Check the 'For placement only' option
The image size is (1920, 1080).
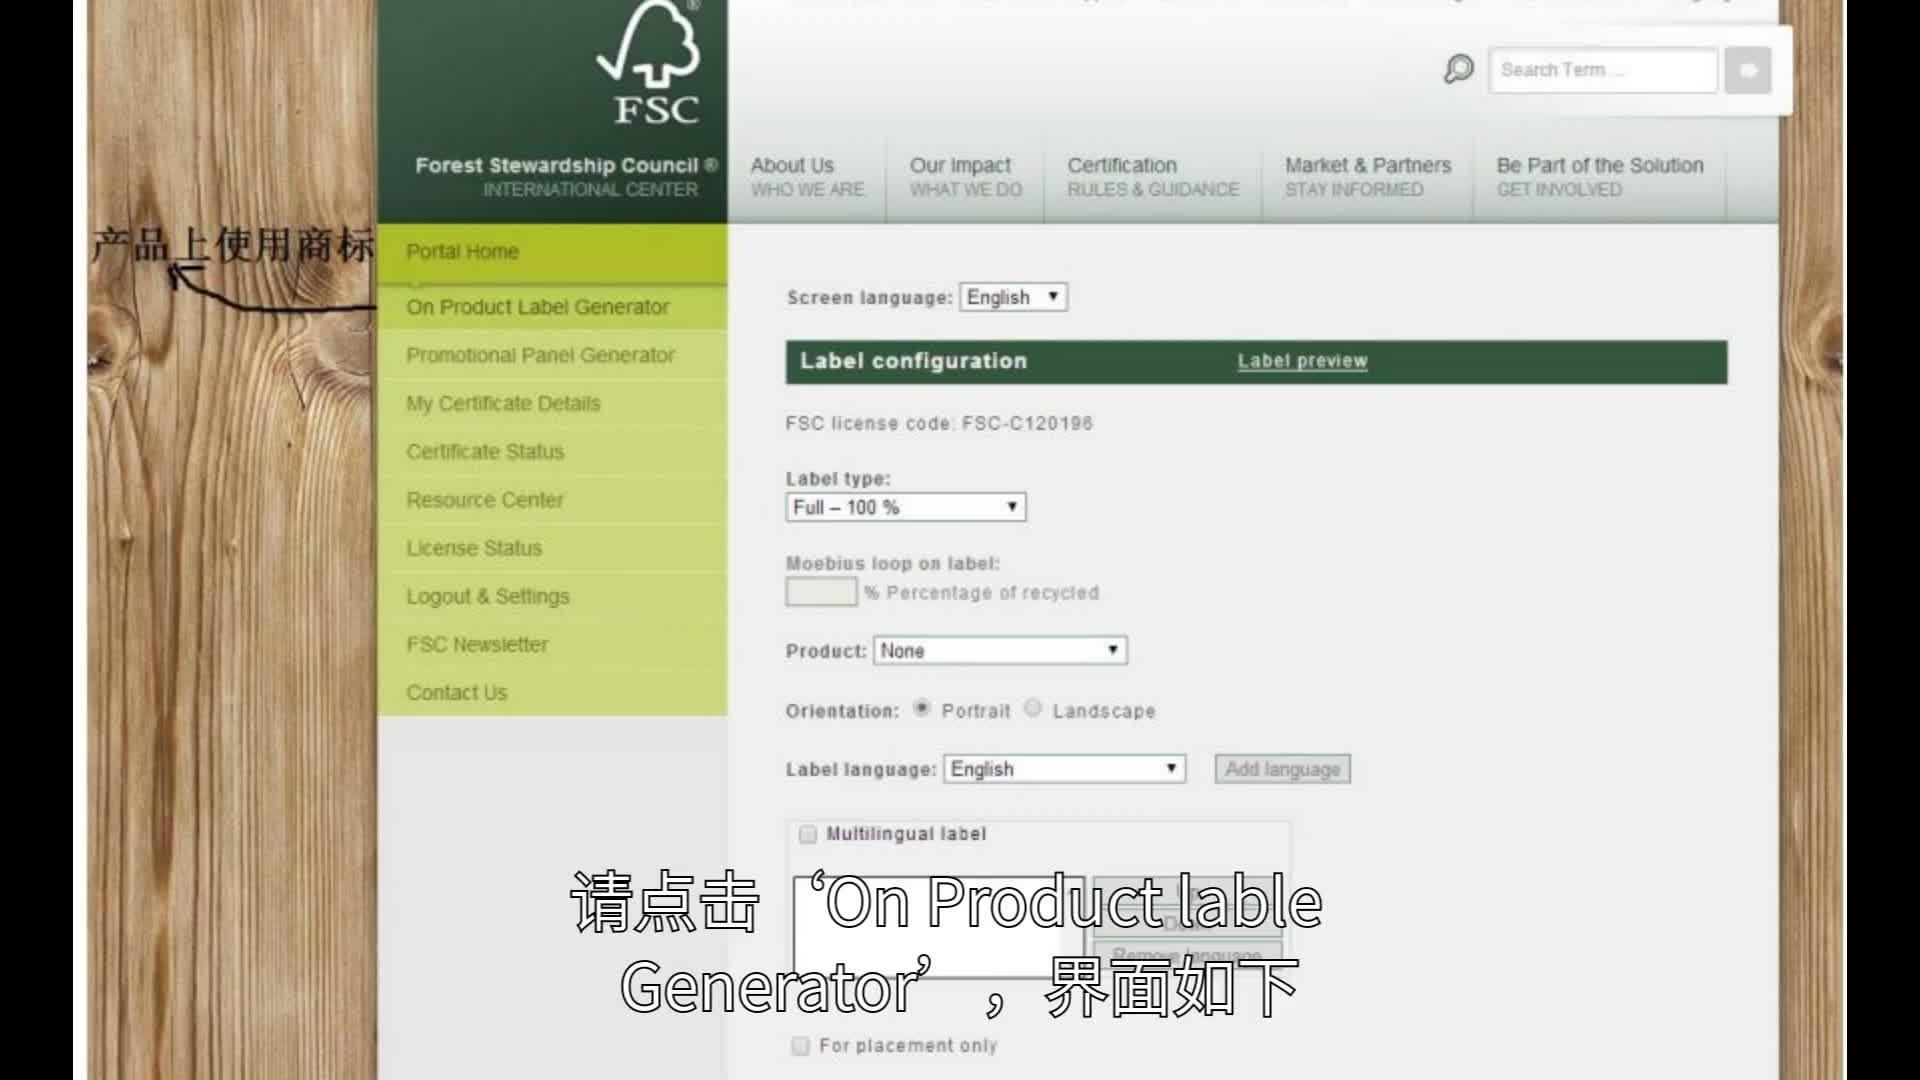pyautogui.click(x=800, y=1045)
